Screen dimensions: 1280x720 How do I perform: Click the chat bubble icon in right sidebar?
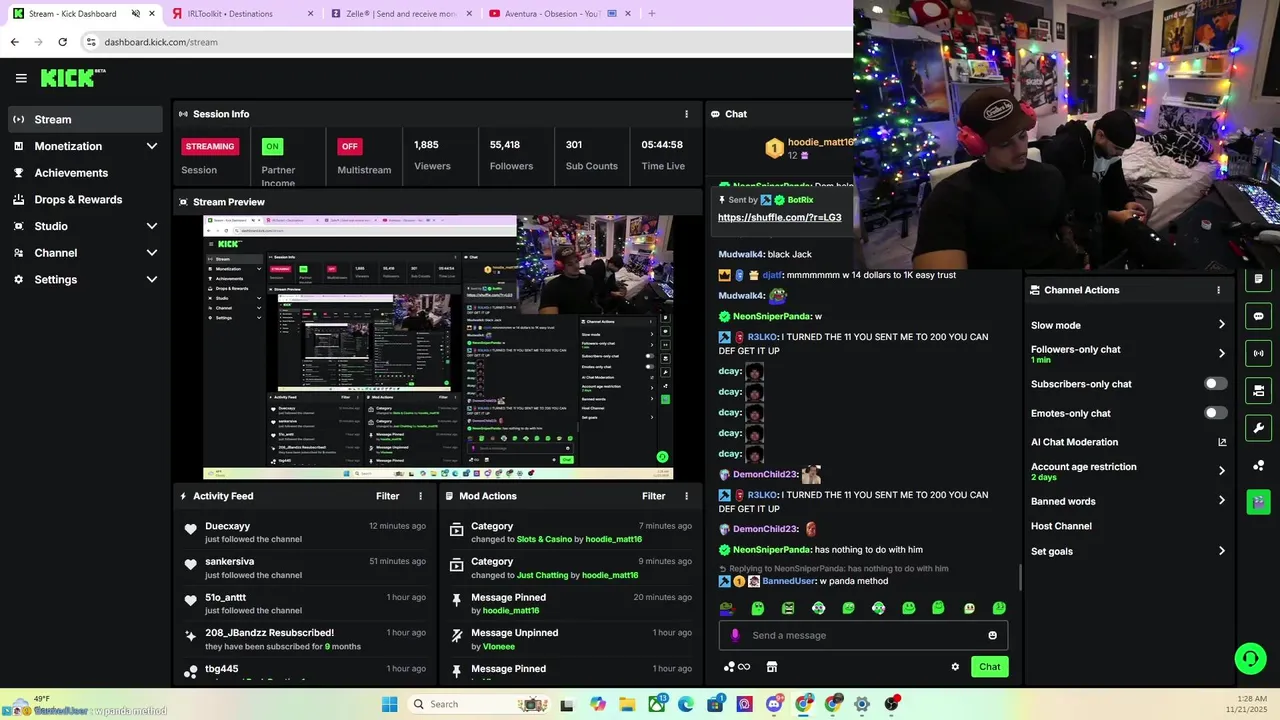tap(1258, 316)
